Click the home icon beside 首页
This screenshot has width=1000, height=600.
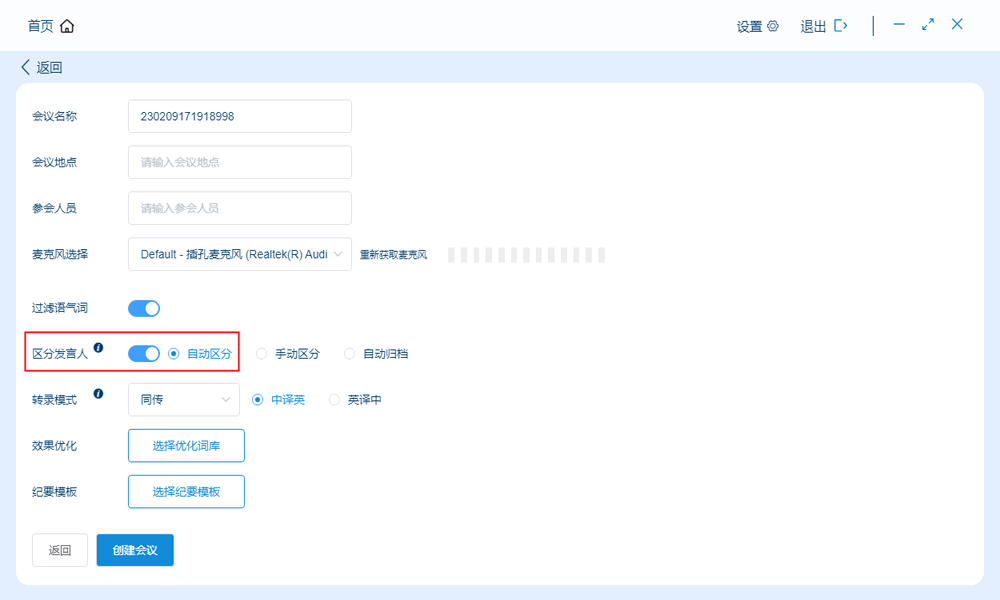(67, 26)
